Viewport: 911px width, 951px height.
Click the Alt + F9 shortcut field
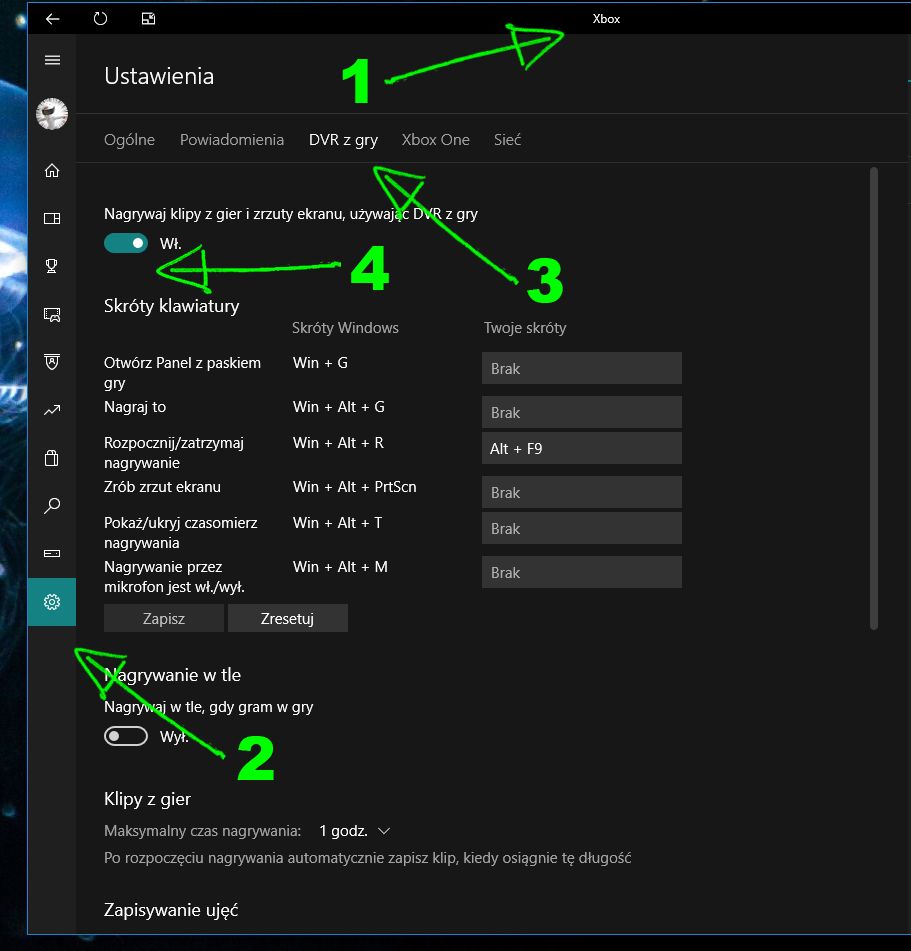point(581,449)
